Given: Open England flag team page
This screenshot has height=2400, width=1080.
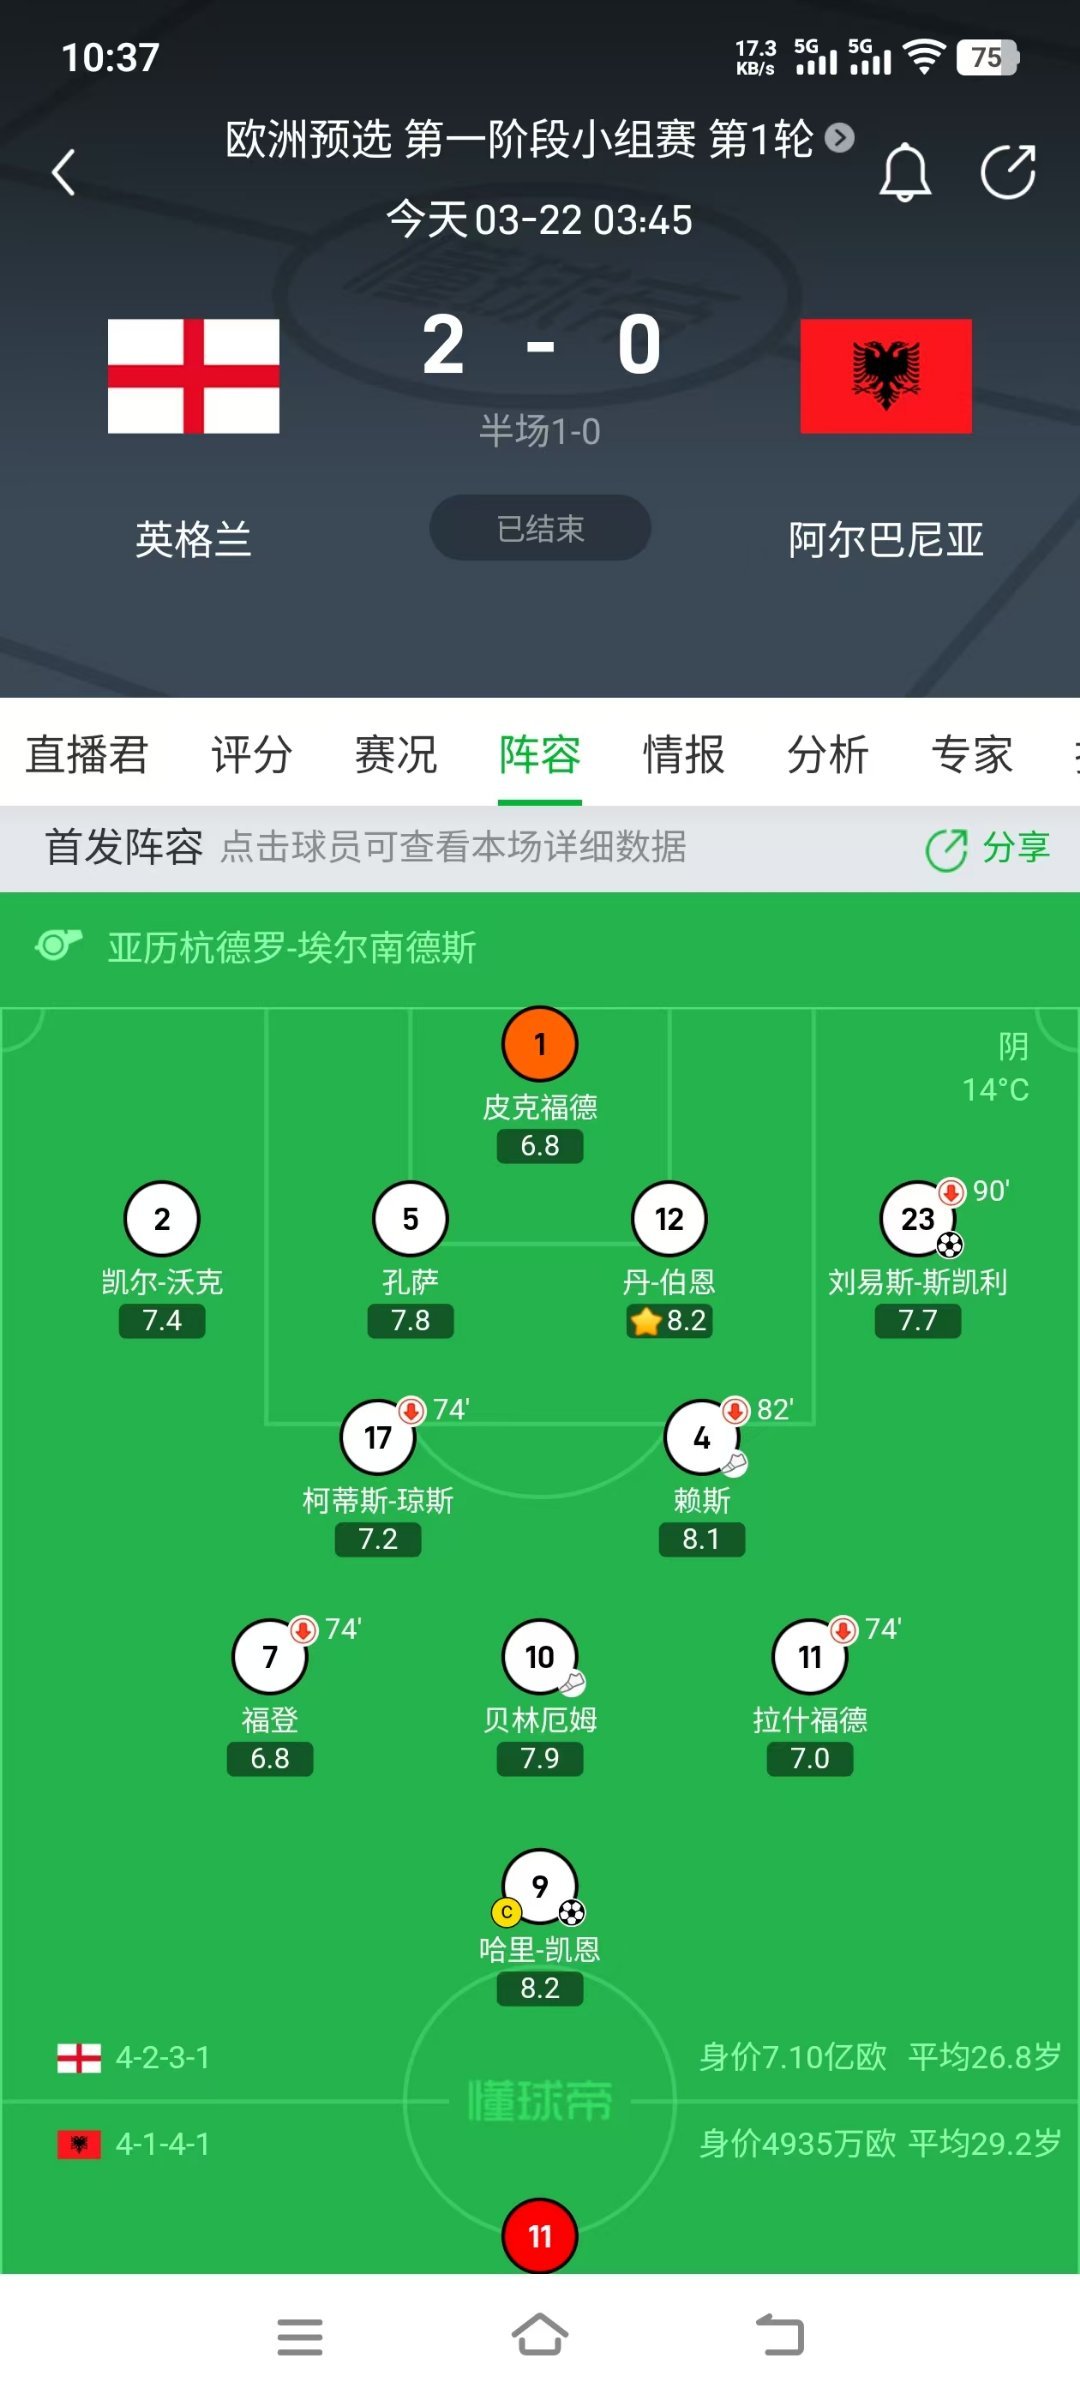Looking at the screenshot, I should 193,376.
